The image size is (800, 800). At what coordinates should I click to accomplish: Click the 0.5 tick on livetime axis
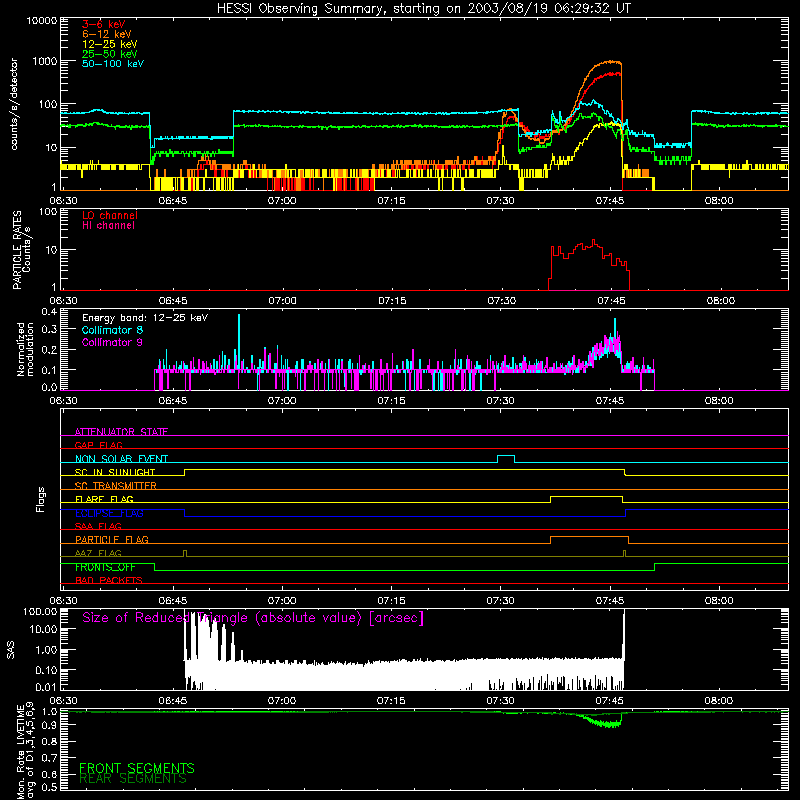(x=49, y=787)
